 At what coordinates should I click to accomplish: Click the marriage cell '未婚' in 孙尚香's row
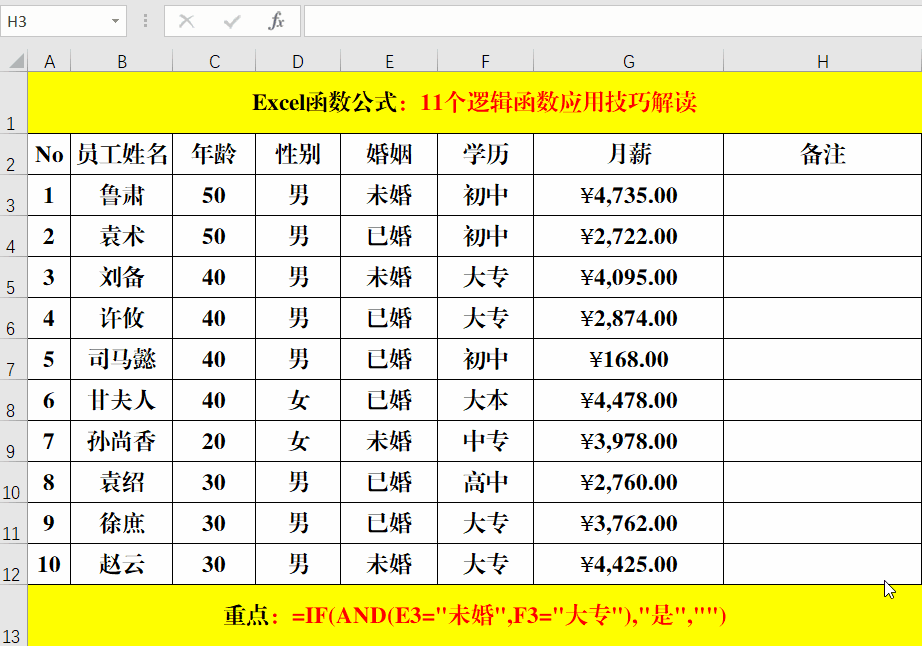389,441
